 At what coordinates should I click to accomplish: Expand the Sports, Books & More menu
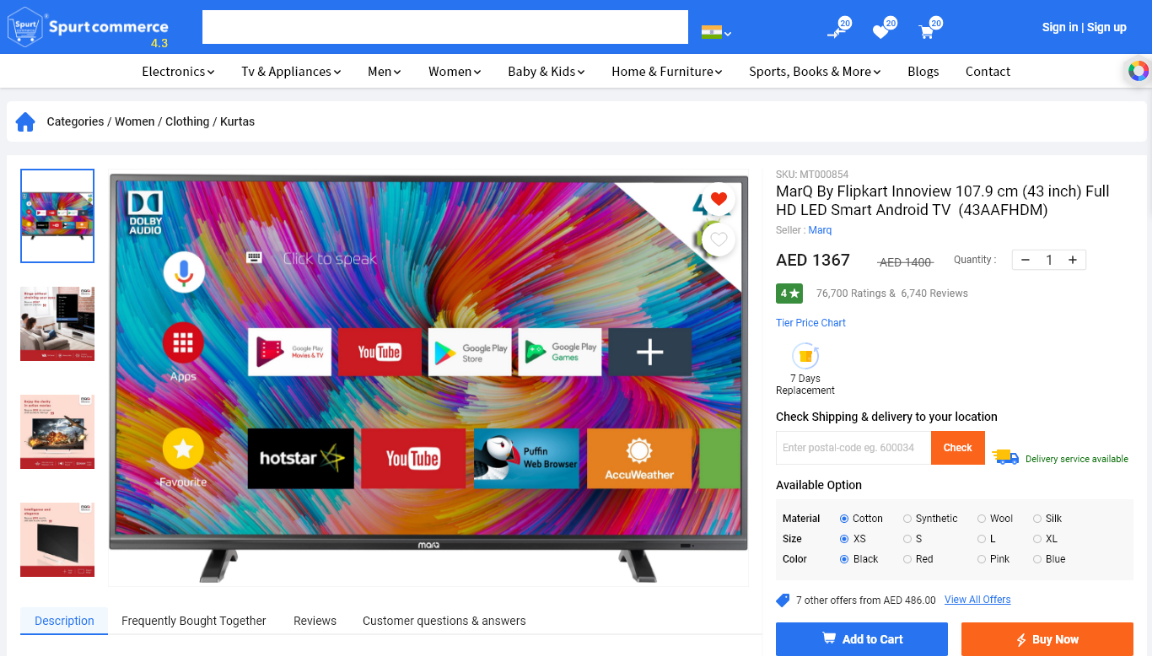(815, 71)
